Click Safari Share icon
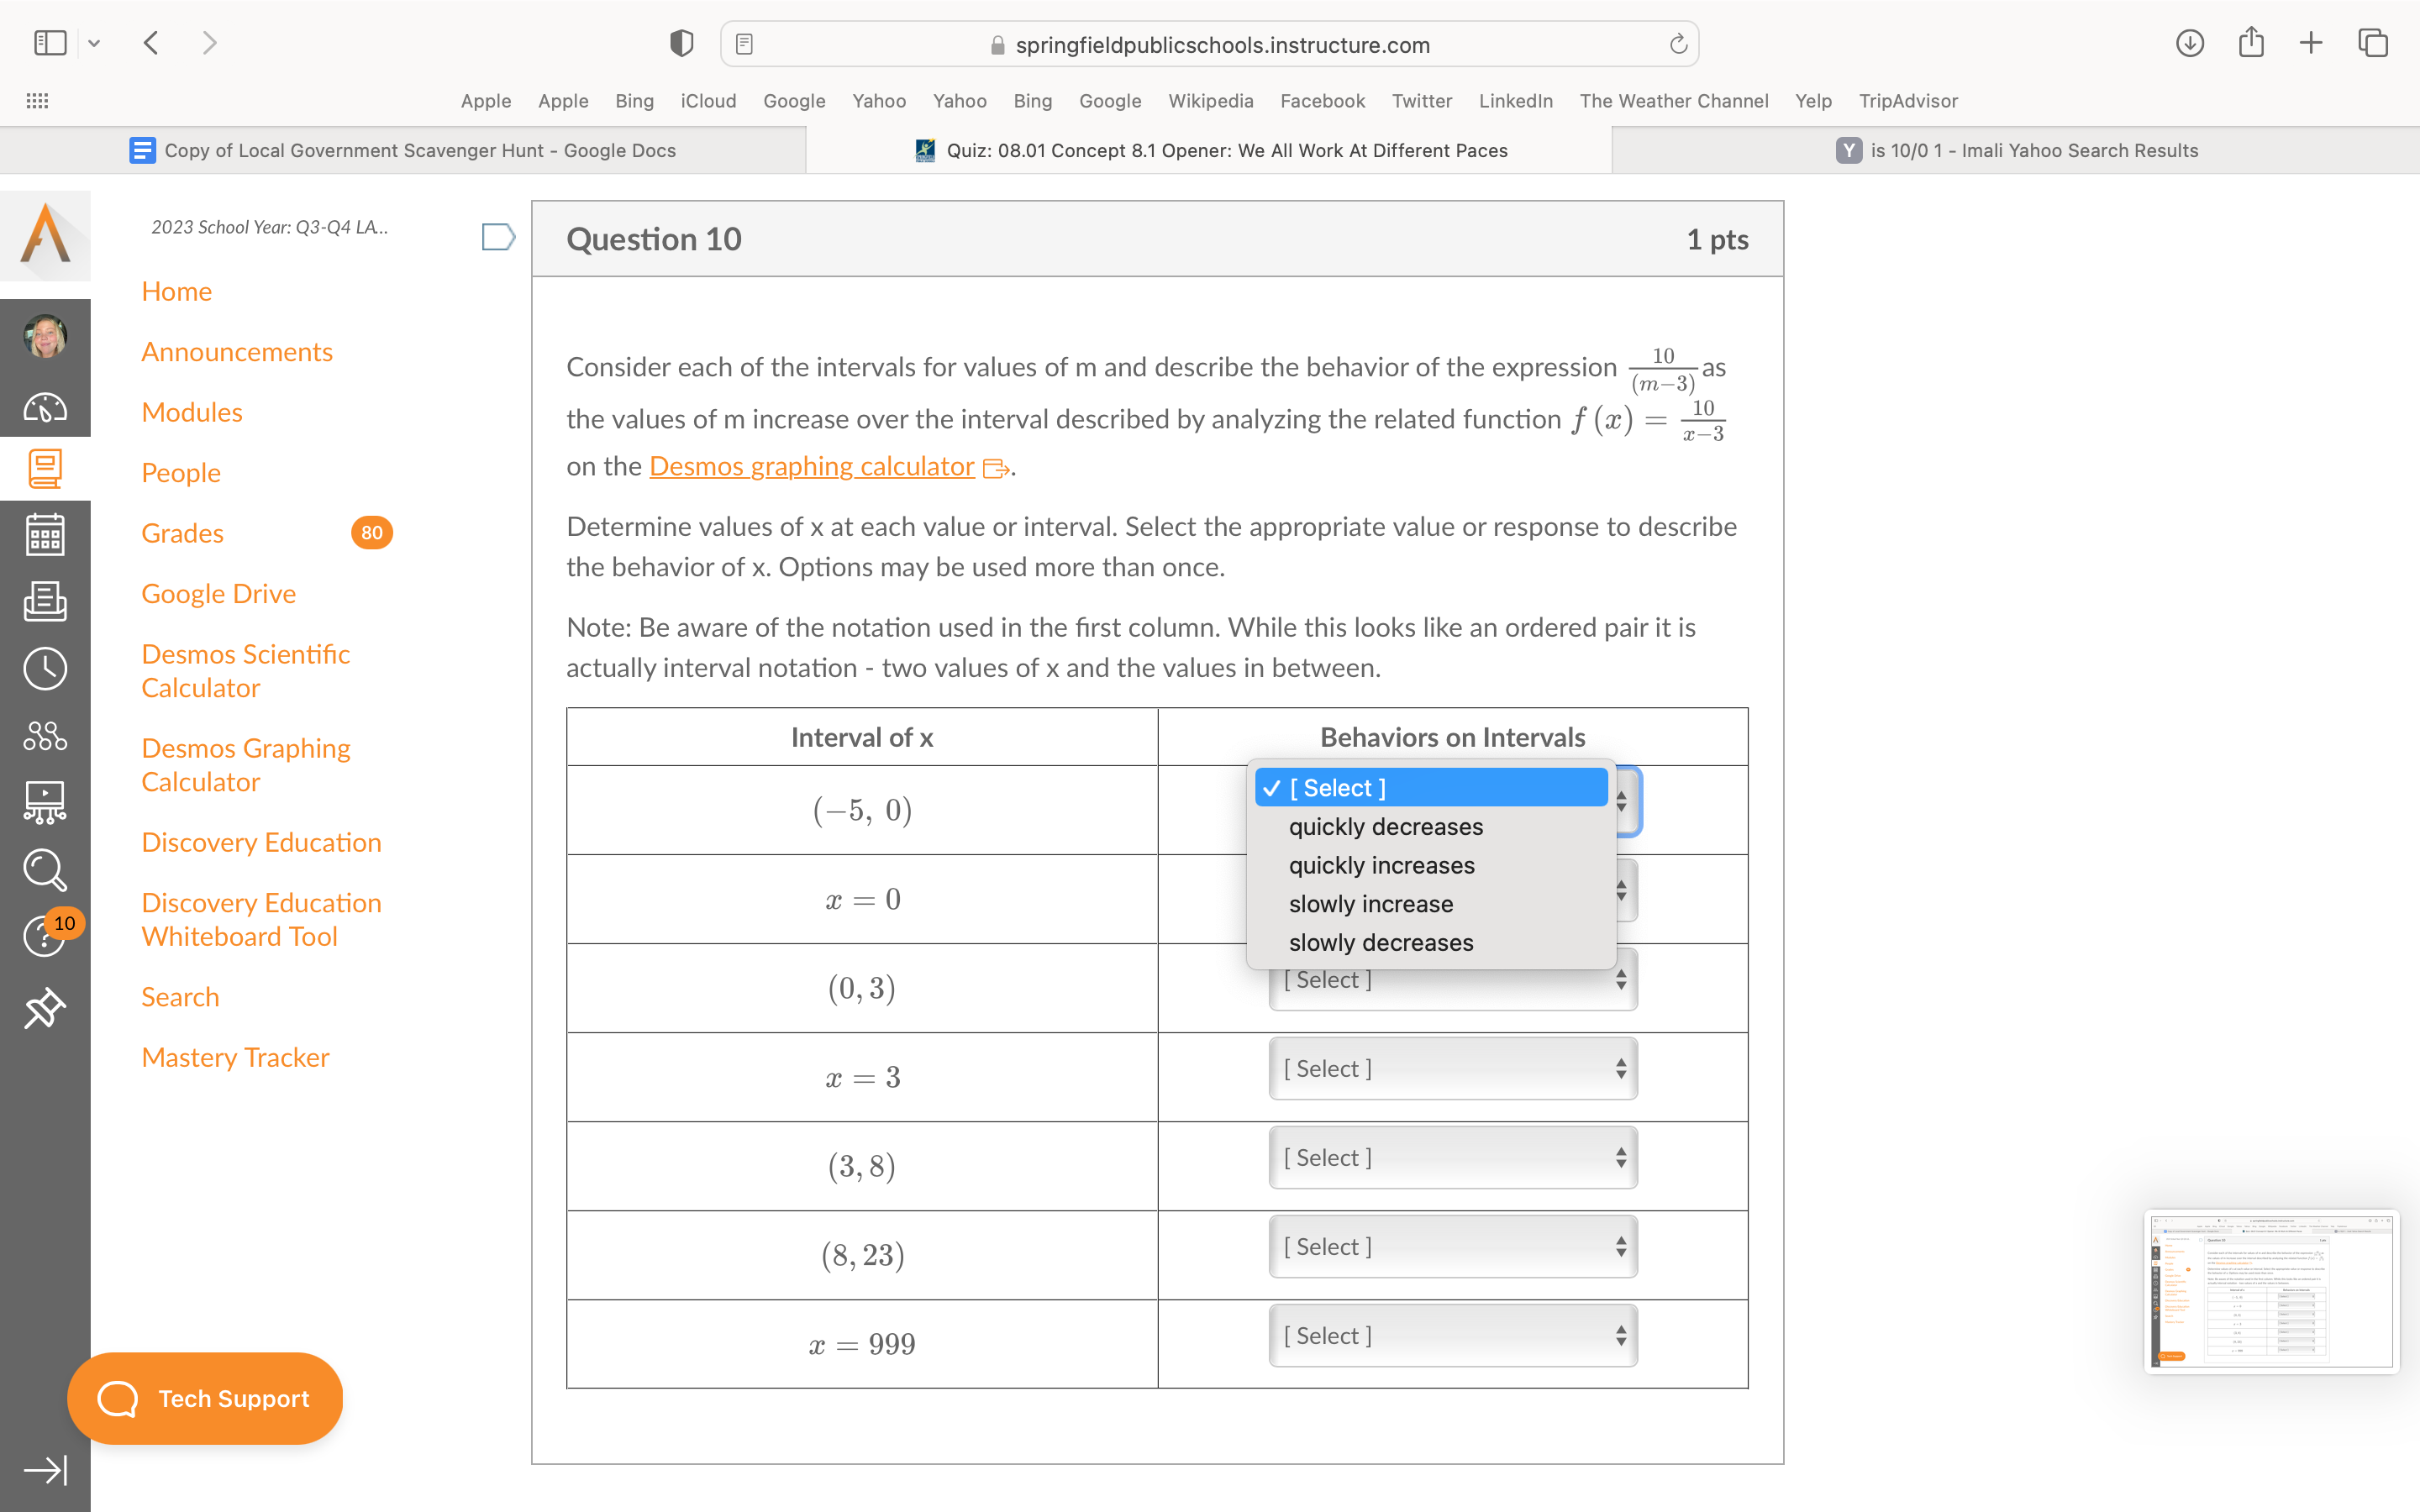 click(x=2251, y=43)
